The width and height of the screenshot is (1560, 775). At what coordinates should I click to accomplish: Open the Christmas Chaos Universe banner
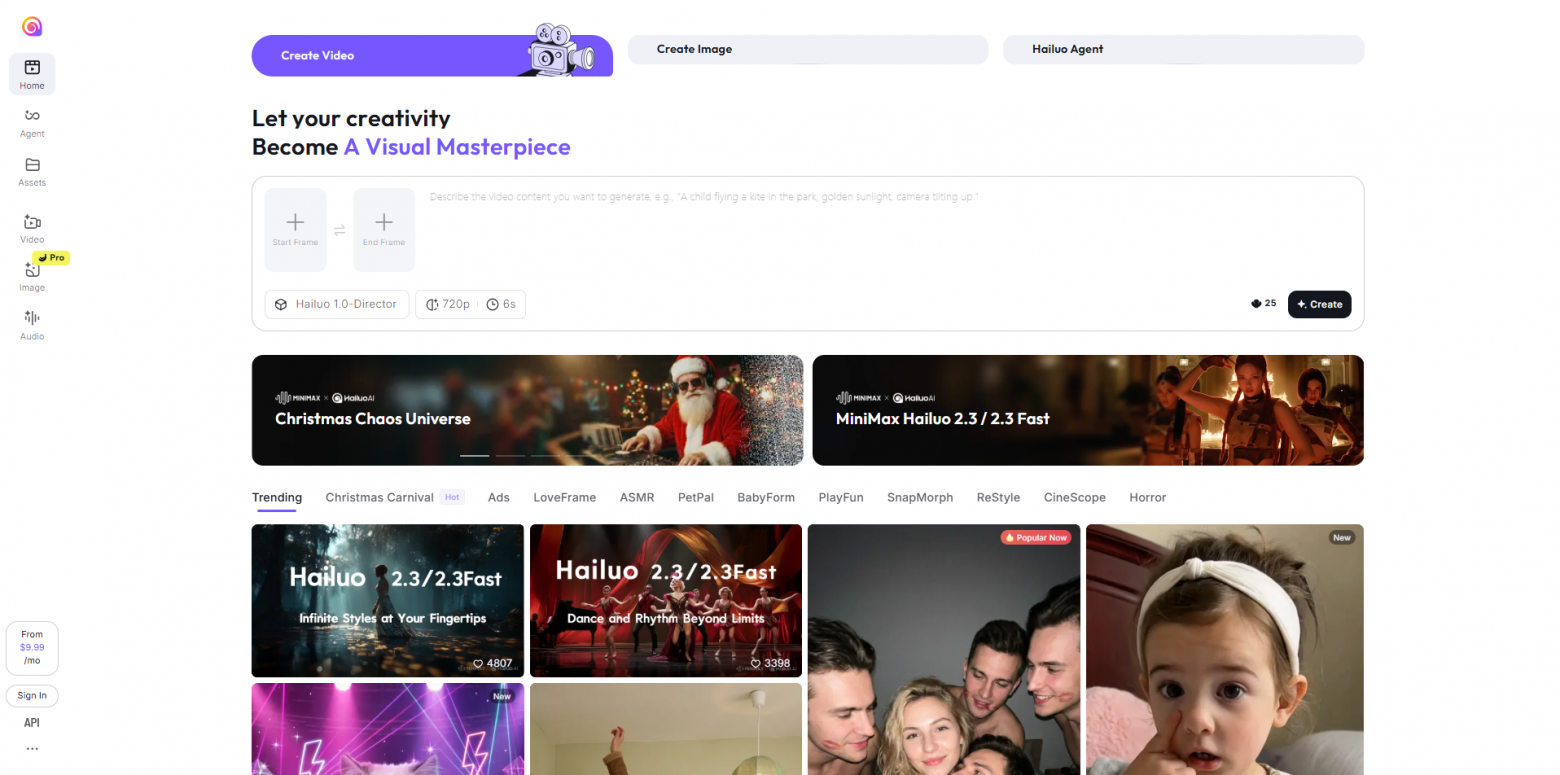click(x=527, y=410)
